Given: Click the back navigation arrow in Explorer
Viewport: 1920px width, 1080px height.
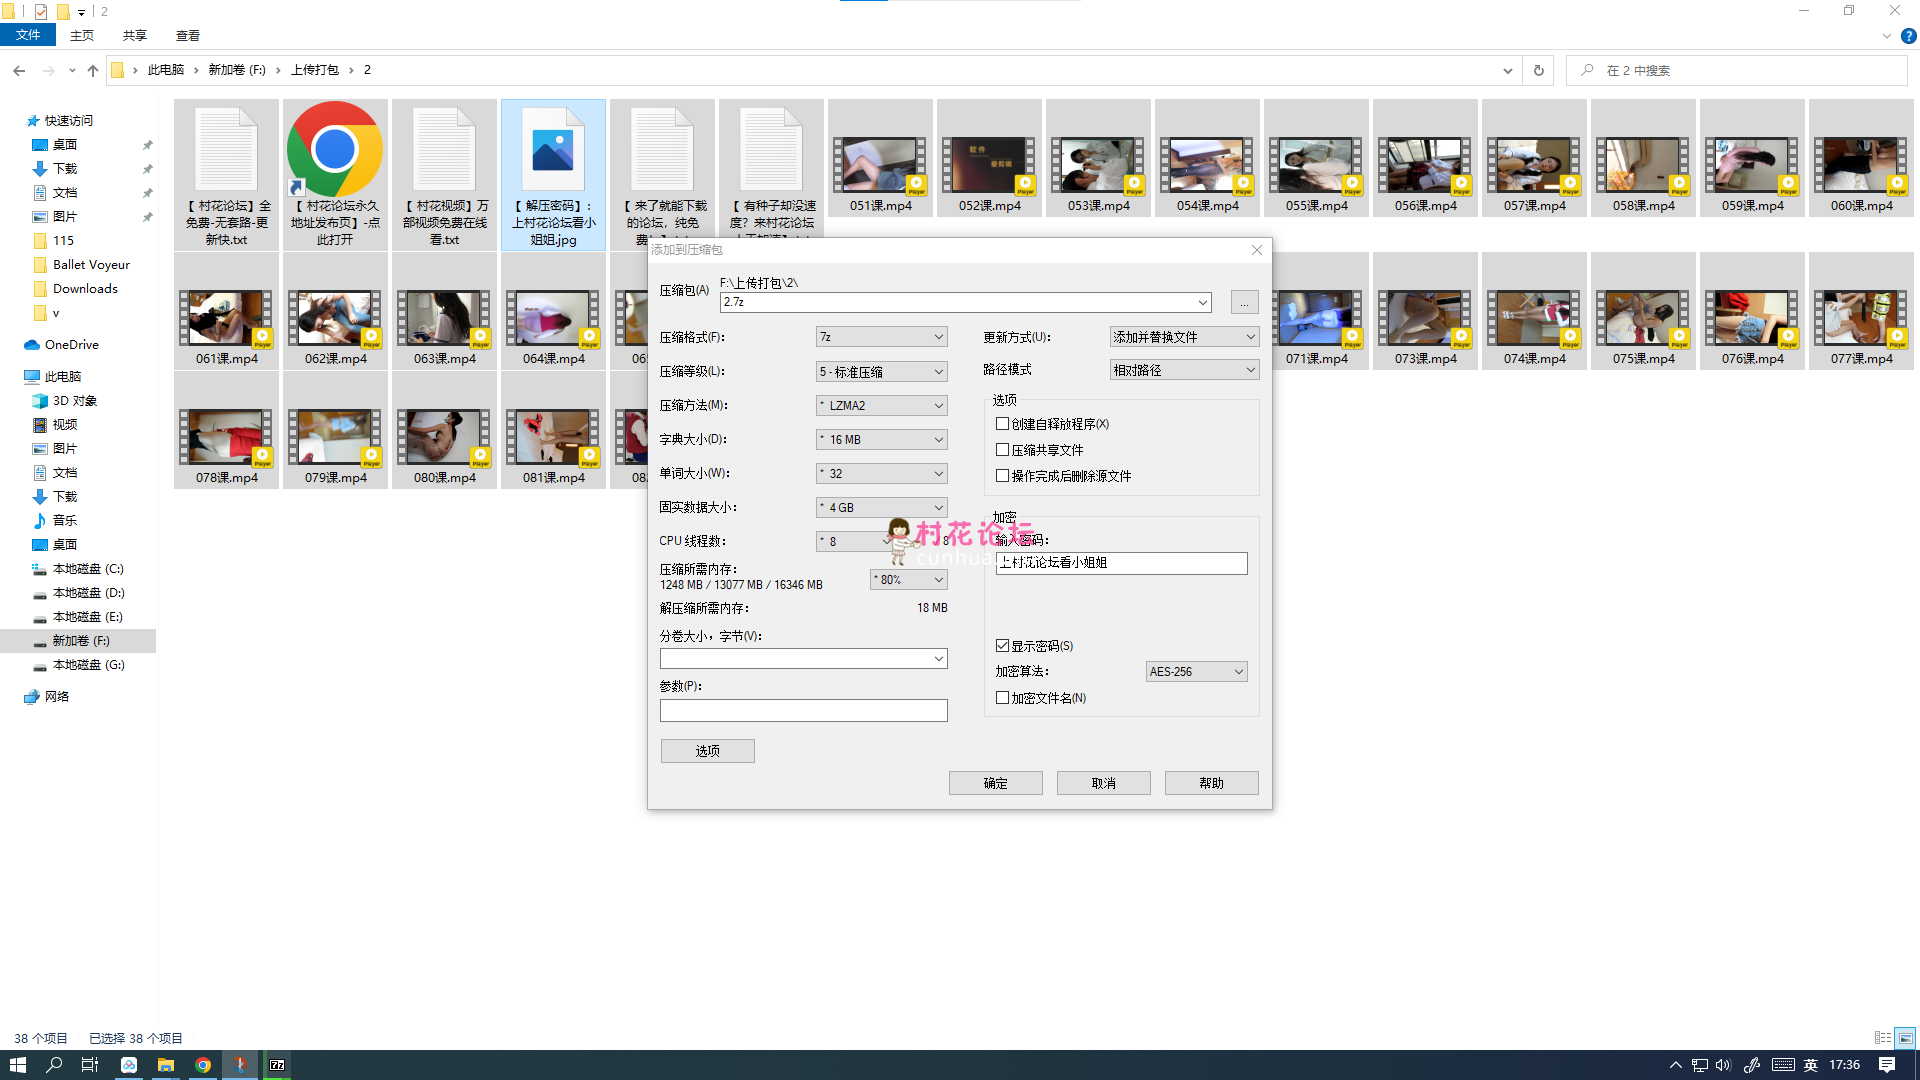Looking at the screenshot, I should (18, 70).
